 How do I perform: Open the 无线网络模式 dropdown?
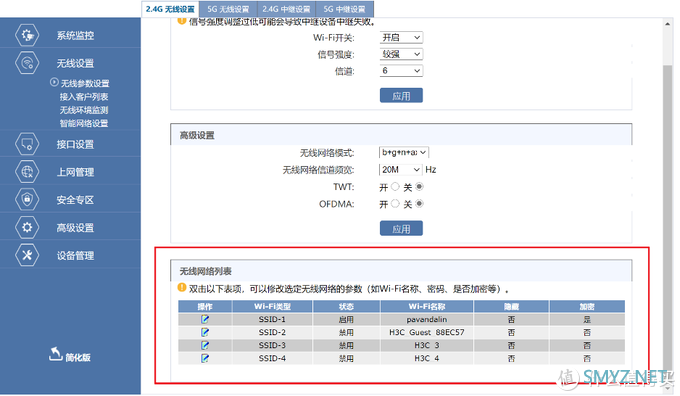click(404, 152)
